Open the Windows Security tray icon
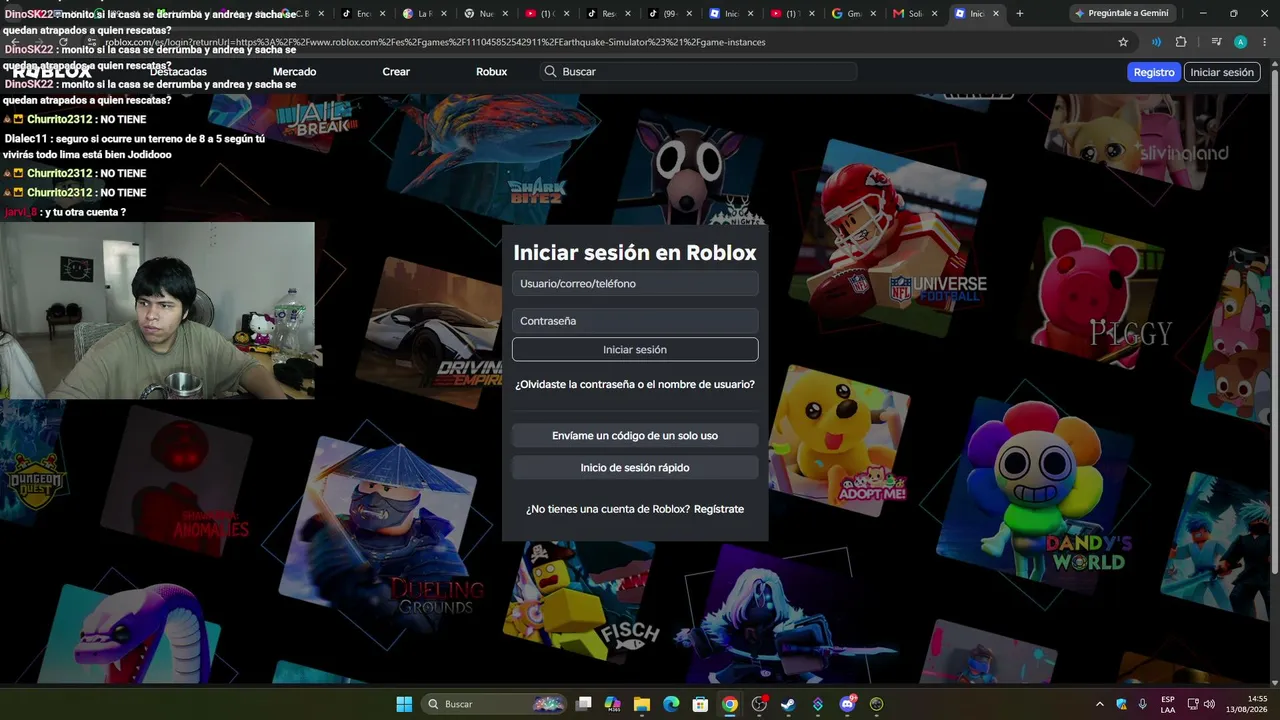 tap(1121, 704)
